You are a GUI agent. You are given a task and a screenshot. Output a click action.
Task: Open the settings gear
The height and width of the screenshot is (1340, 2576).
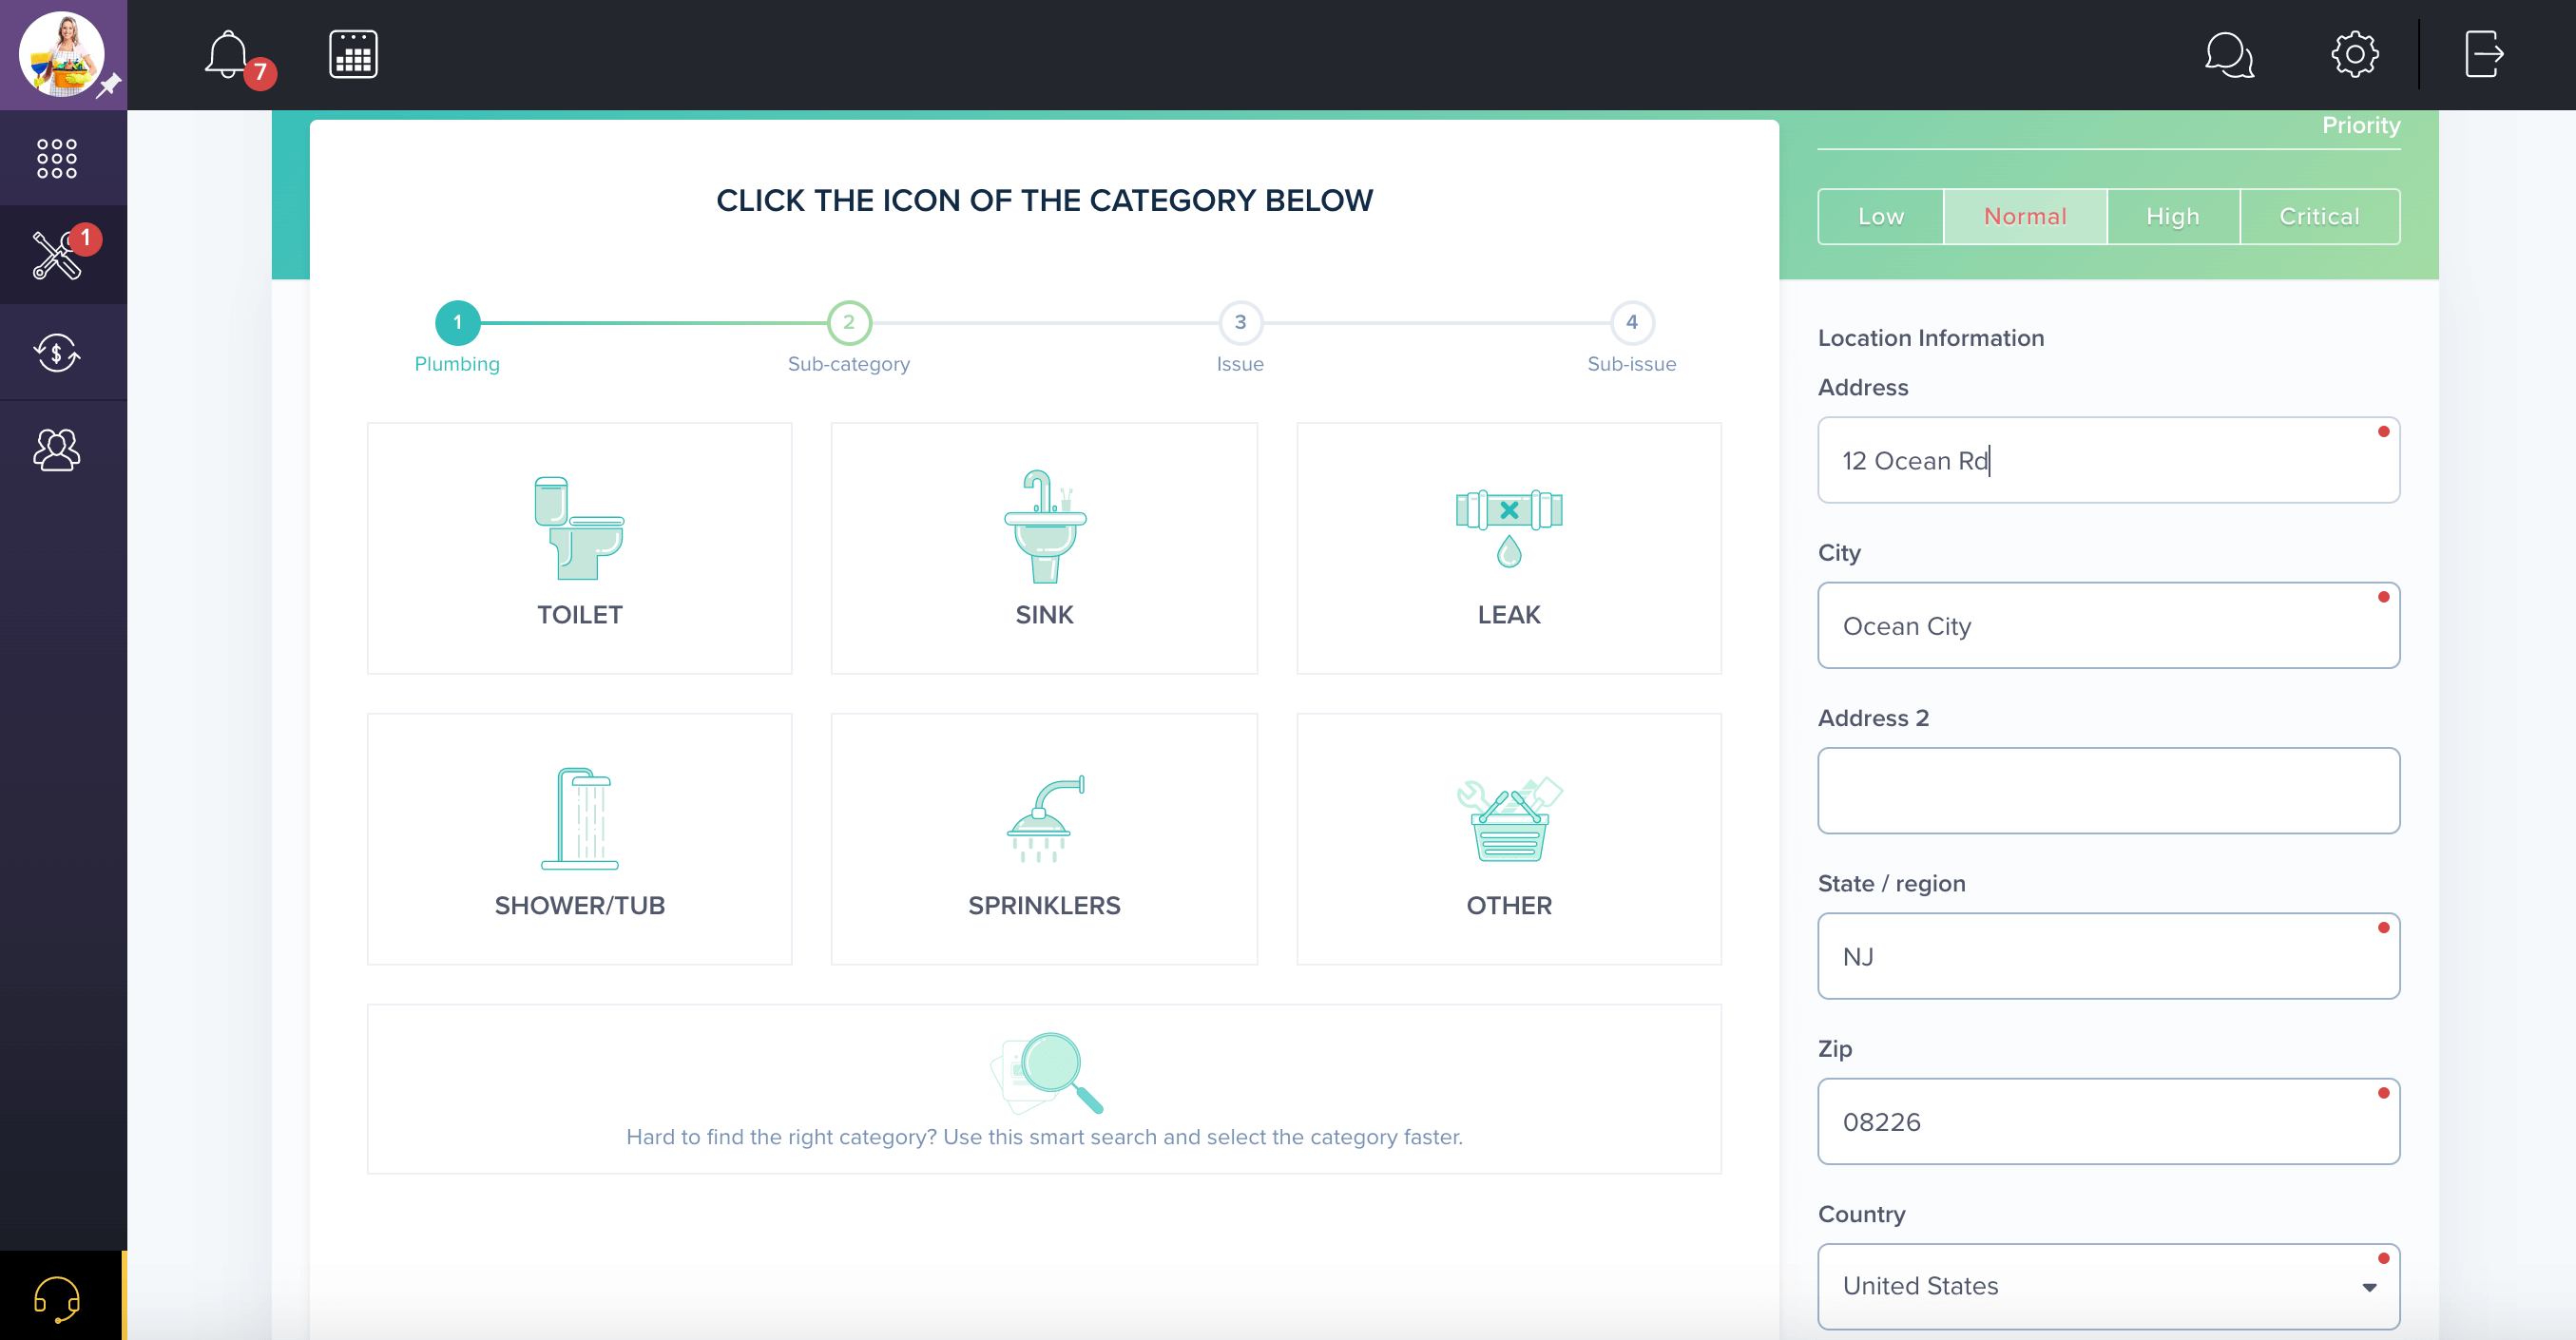coord(2355,54)
